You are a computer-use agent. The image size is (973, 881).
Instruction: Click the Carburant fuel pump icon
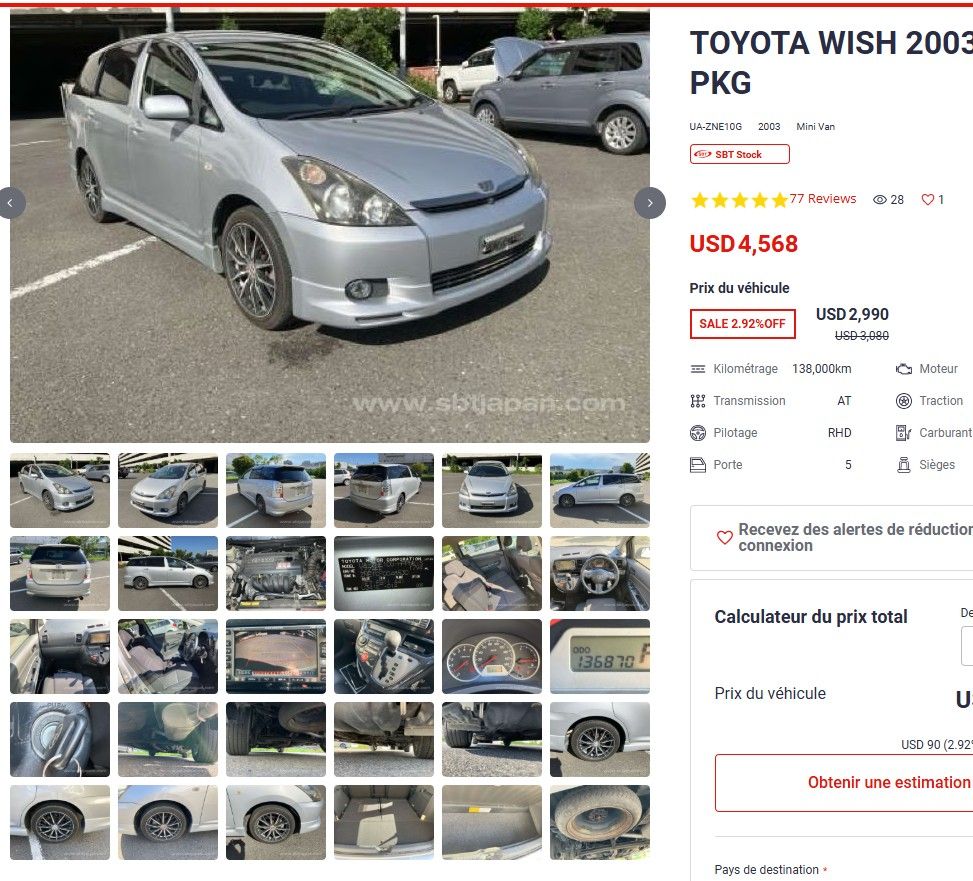(904, 433)
